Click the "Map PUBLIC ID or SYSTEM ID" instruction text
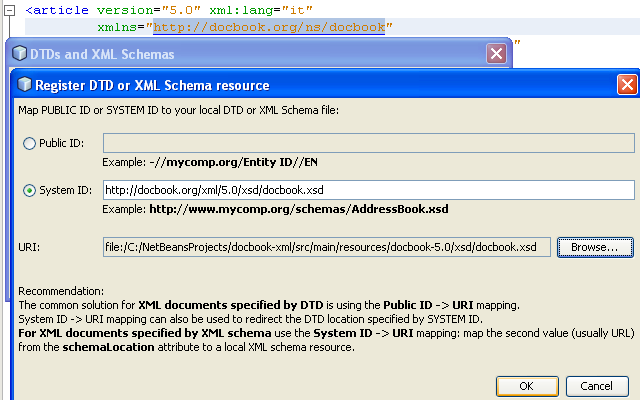The width and height of the screenshot is (640, 400). tap(178, 110)
